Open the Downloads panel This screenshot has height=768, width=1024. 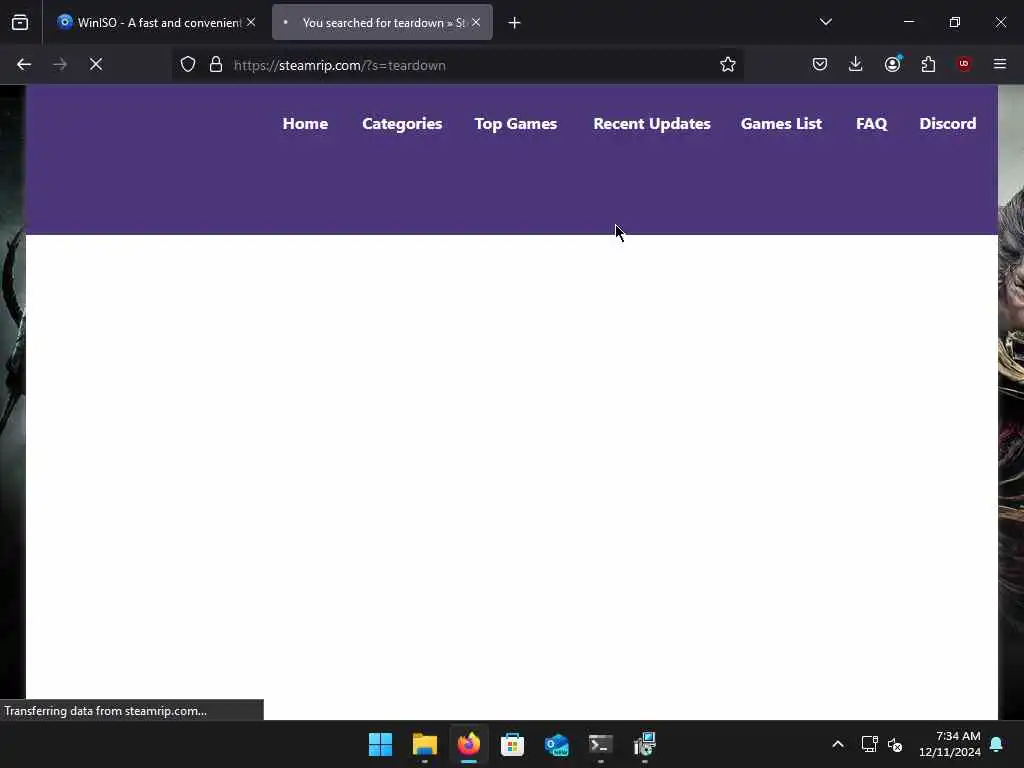tap(856, 64)
